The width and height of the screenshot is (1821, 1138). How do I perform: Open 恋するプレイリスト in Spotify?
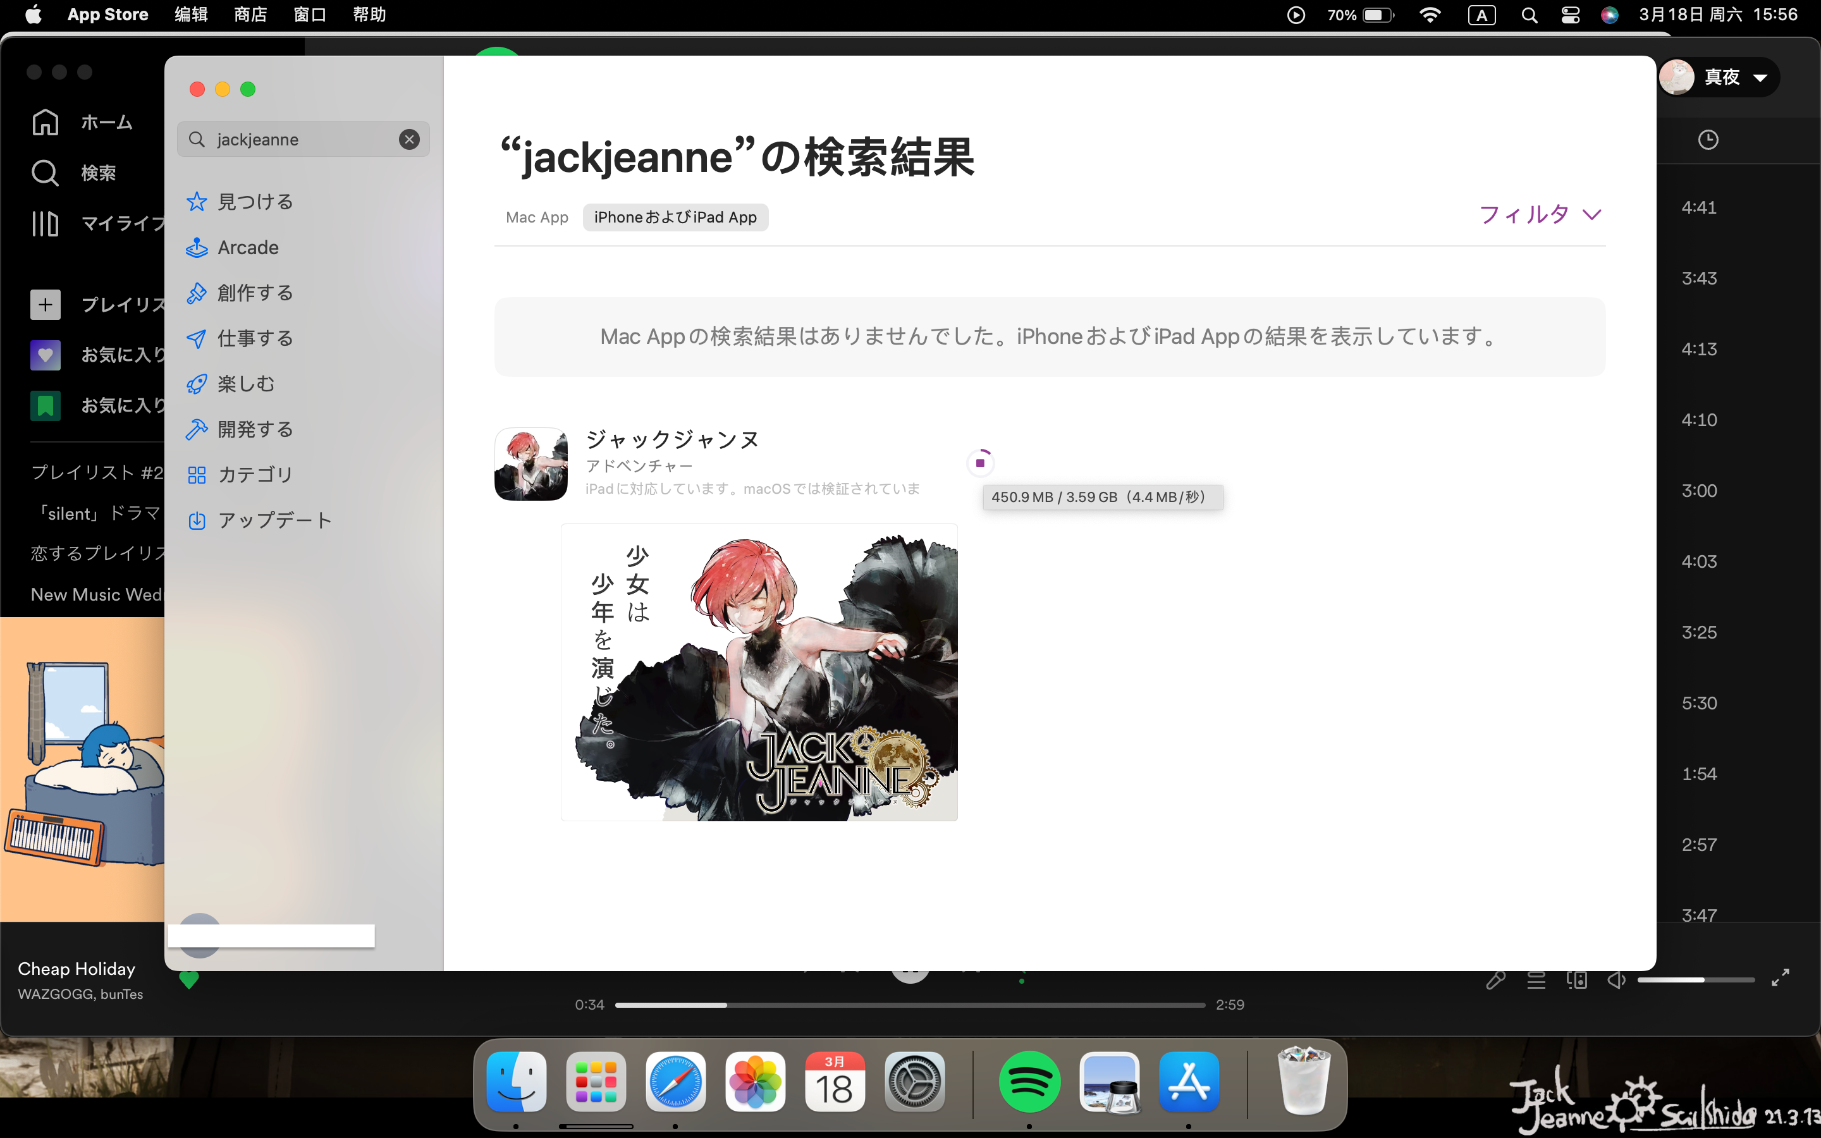point(97,553)
